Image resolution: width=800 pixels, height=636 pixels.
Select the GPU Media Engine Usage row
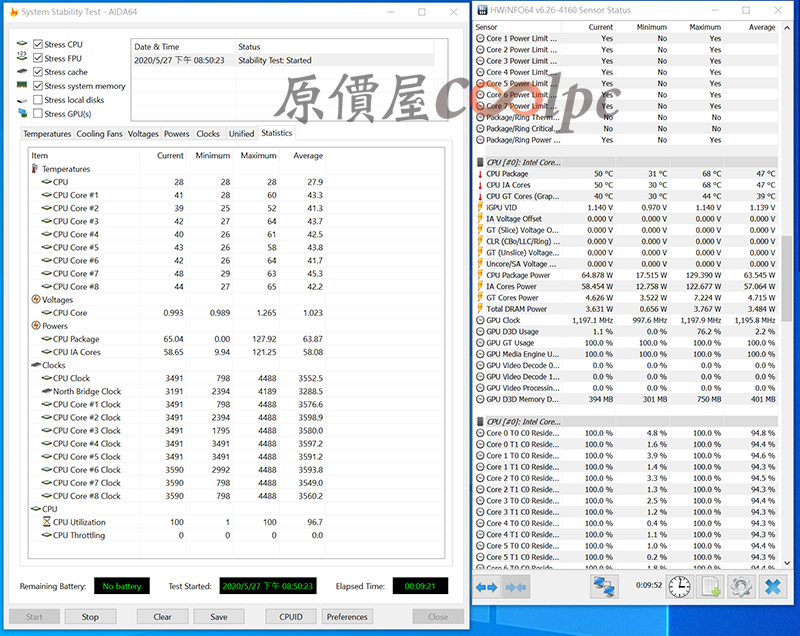pyautogui.click(x=627, y=354)
